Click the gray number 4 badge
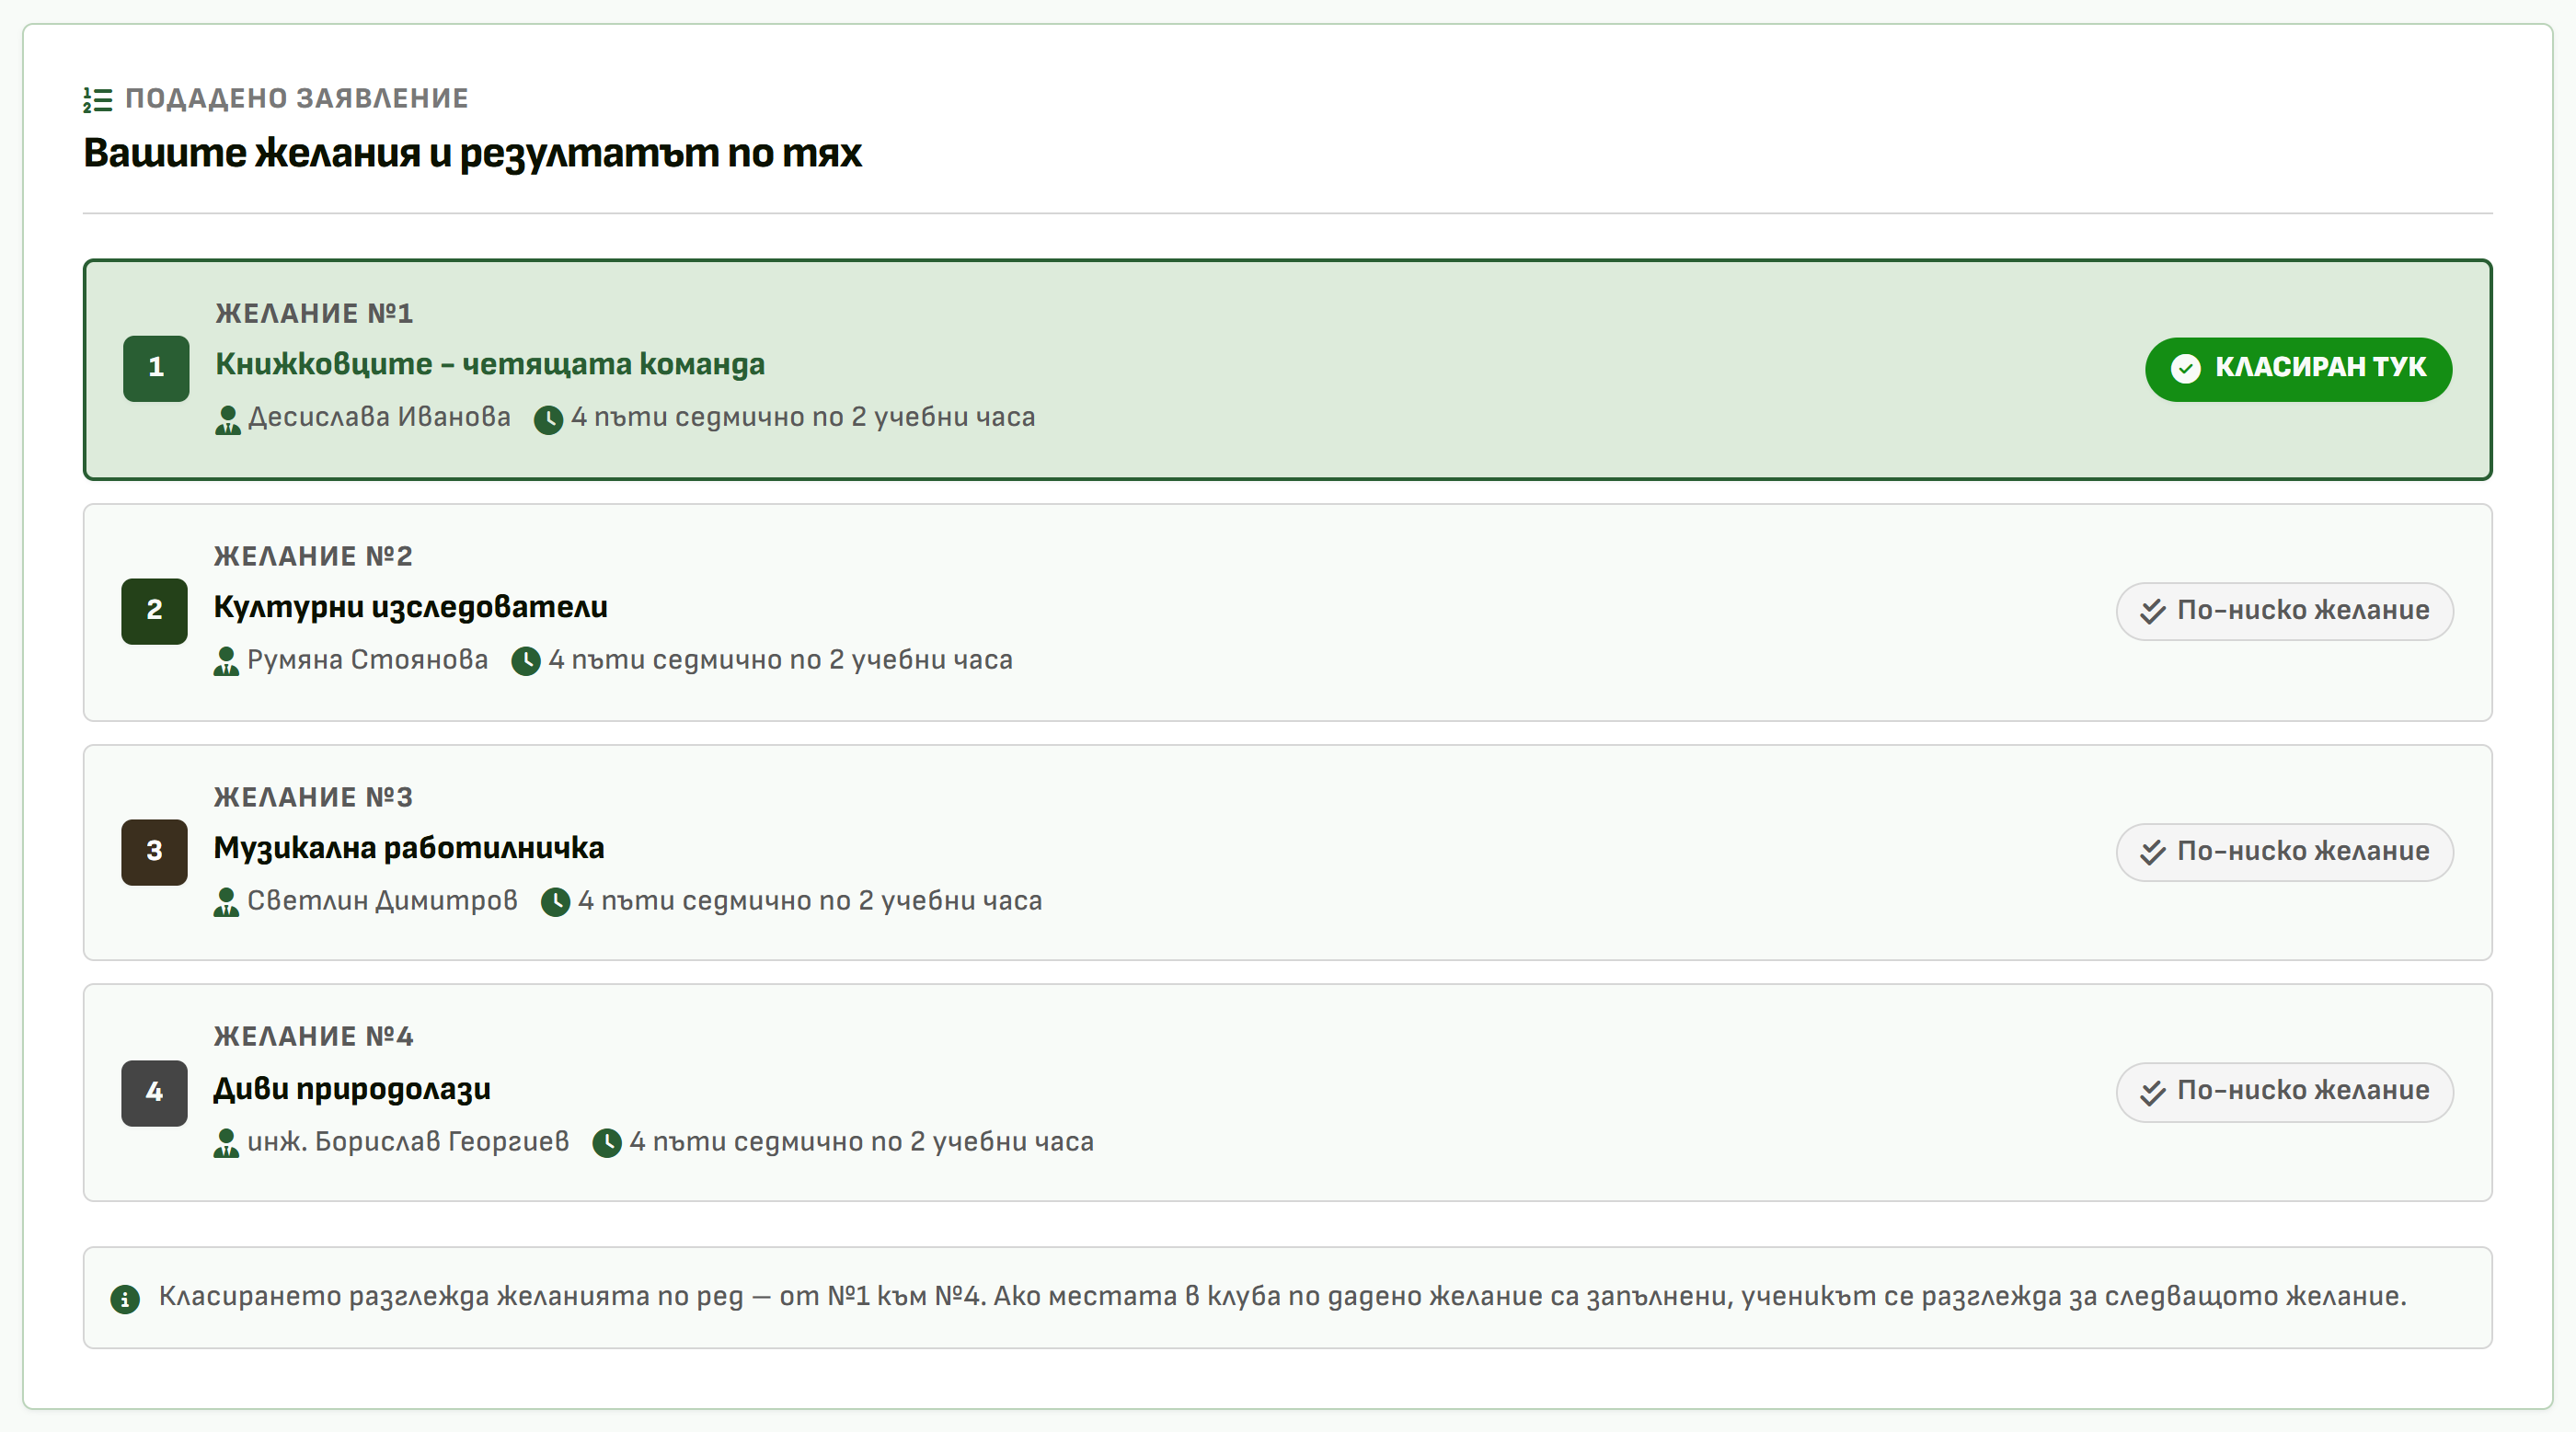Screen dimensions: 2576x1432 [x=154, y=1093]
